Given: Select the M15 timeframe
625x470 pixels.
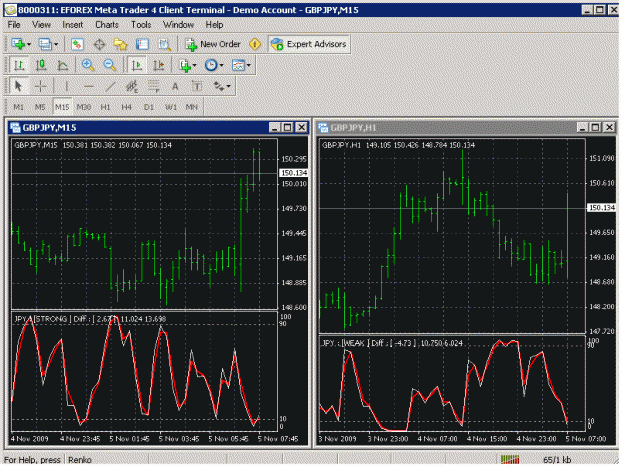Looking at the screenshot, I should 62,107.
